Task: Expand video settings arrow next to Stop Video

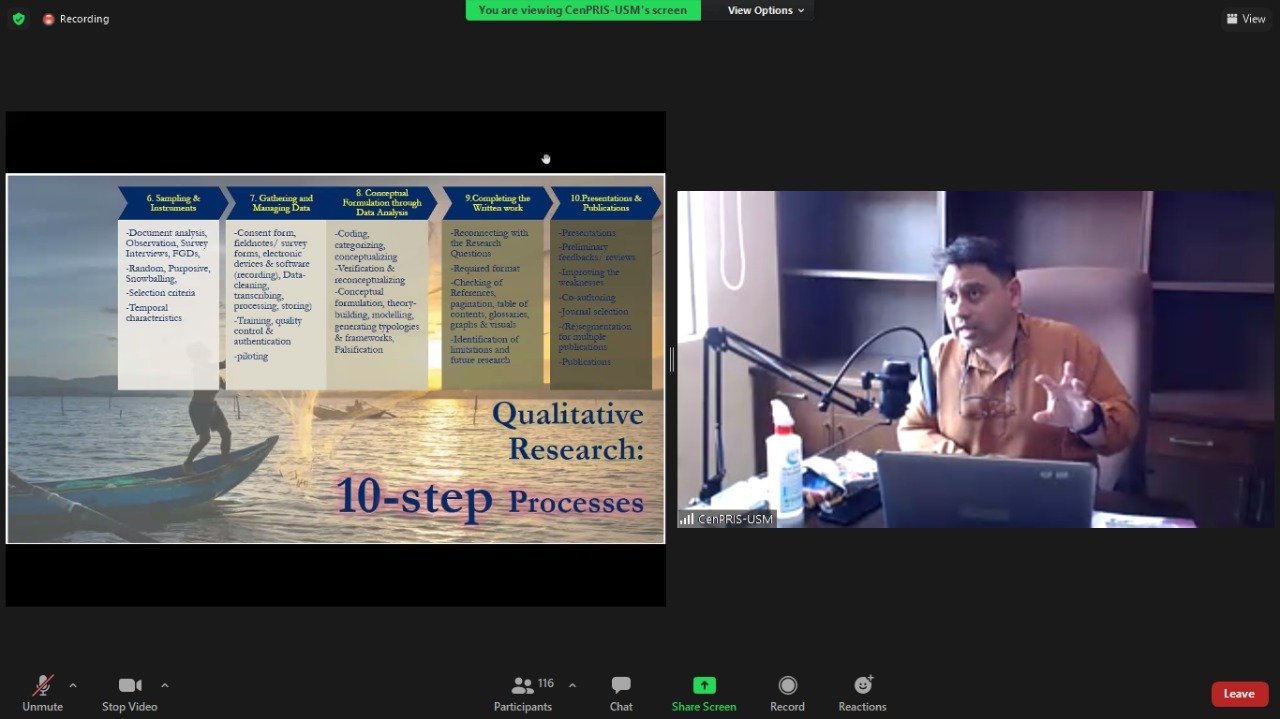Action: tap(165, 685)
